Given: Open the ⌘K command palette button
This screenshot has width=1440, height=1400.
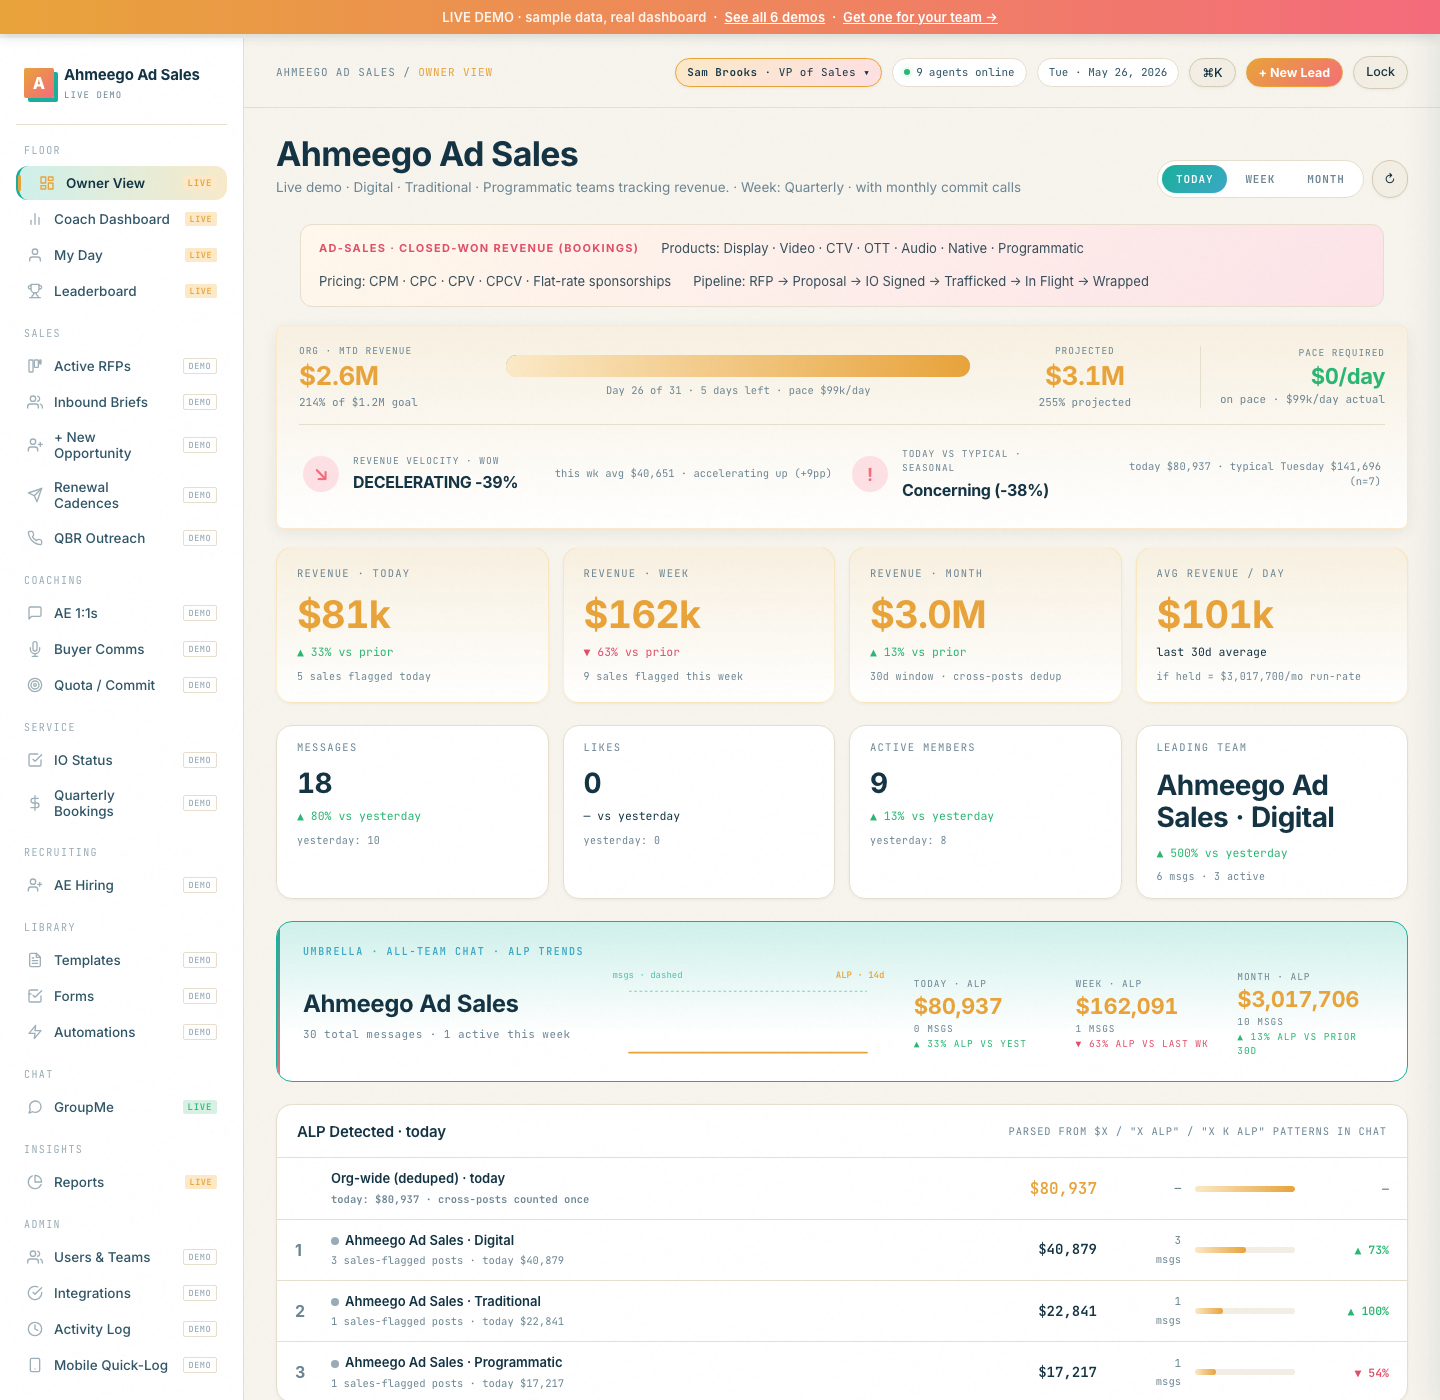Looking at the screenshot, I should coord(1212,72).
